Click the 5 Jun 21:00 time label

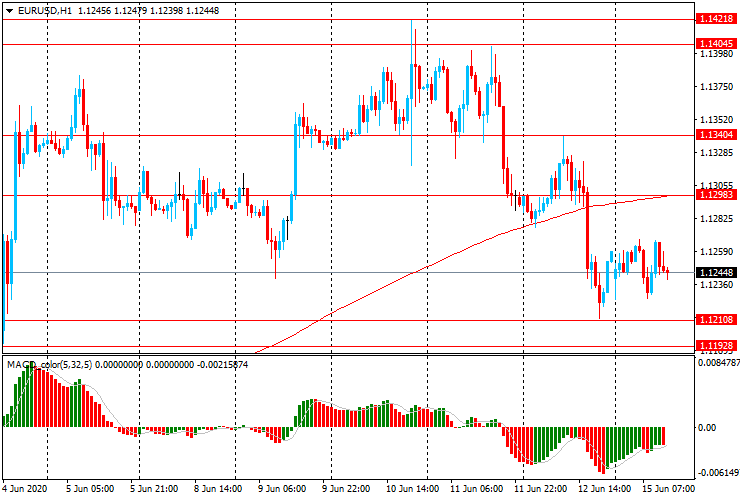click(154, 488)
